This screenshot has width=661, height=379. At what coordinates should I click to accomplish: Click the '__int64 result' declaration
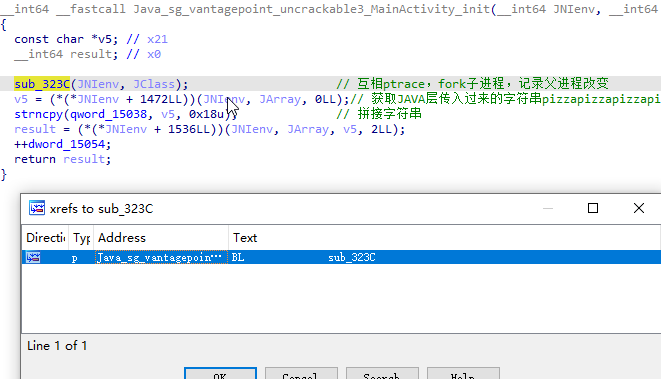pyautogui.click(x=66, y=54)
